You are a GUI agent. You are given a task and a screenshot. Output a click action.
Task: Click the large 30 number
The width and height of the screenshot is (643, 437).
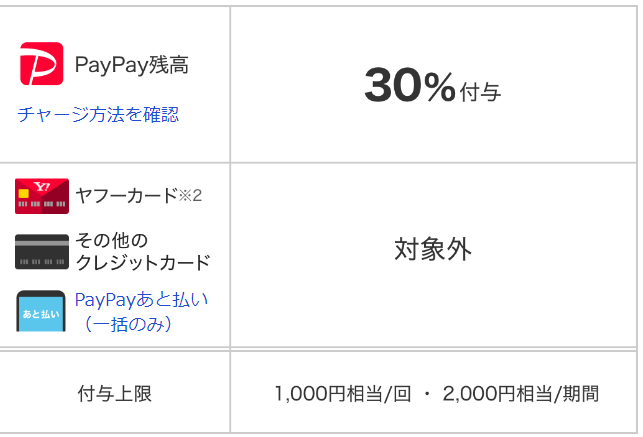tap(393, 85)
